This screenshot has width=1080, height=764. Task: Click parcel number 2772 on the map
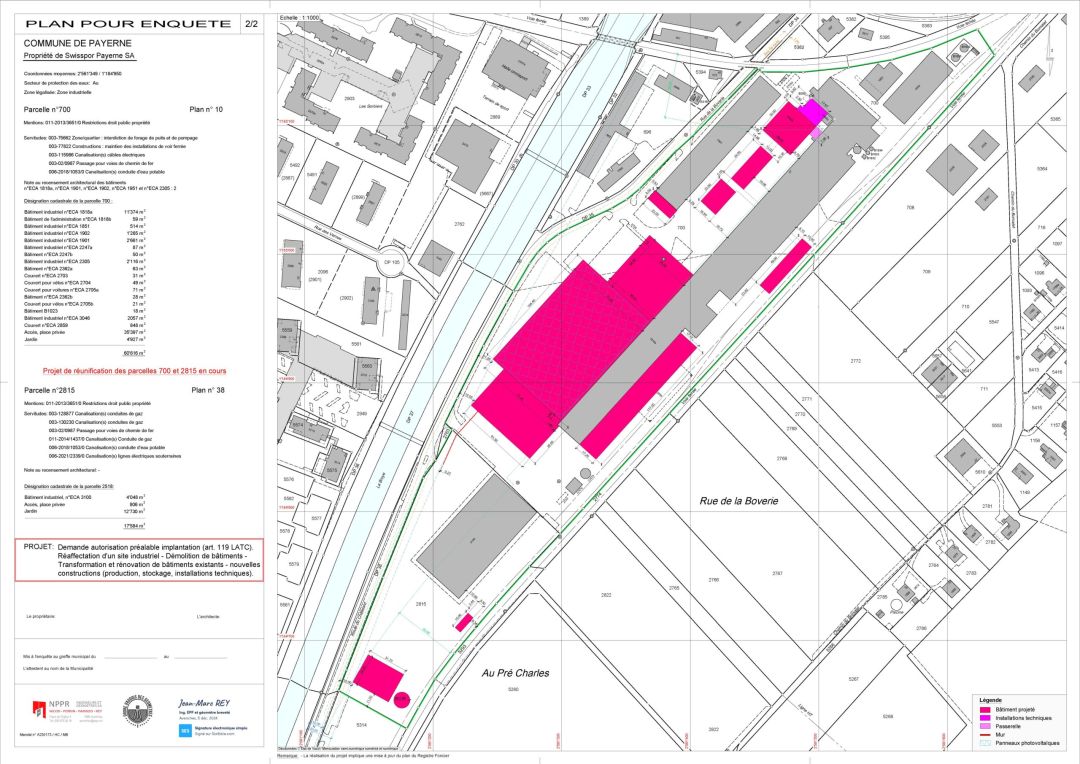pyautogui.click(x=855, y=361)
